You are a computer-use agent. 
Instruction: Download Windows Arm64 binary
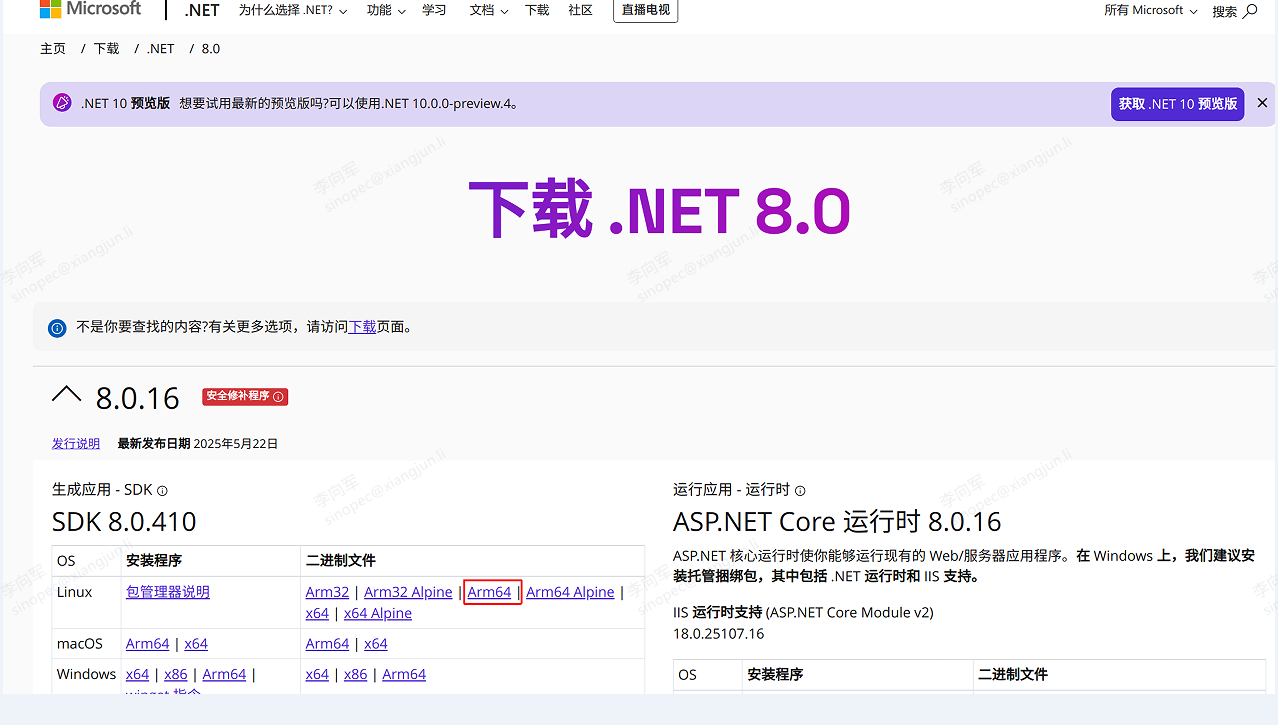[404, 674]
